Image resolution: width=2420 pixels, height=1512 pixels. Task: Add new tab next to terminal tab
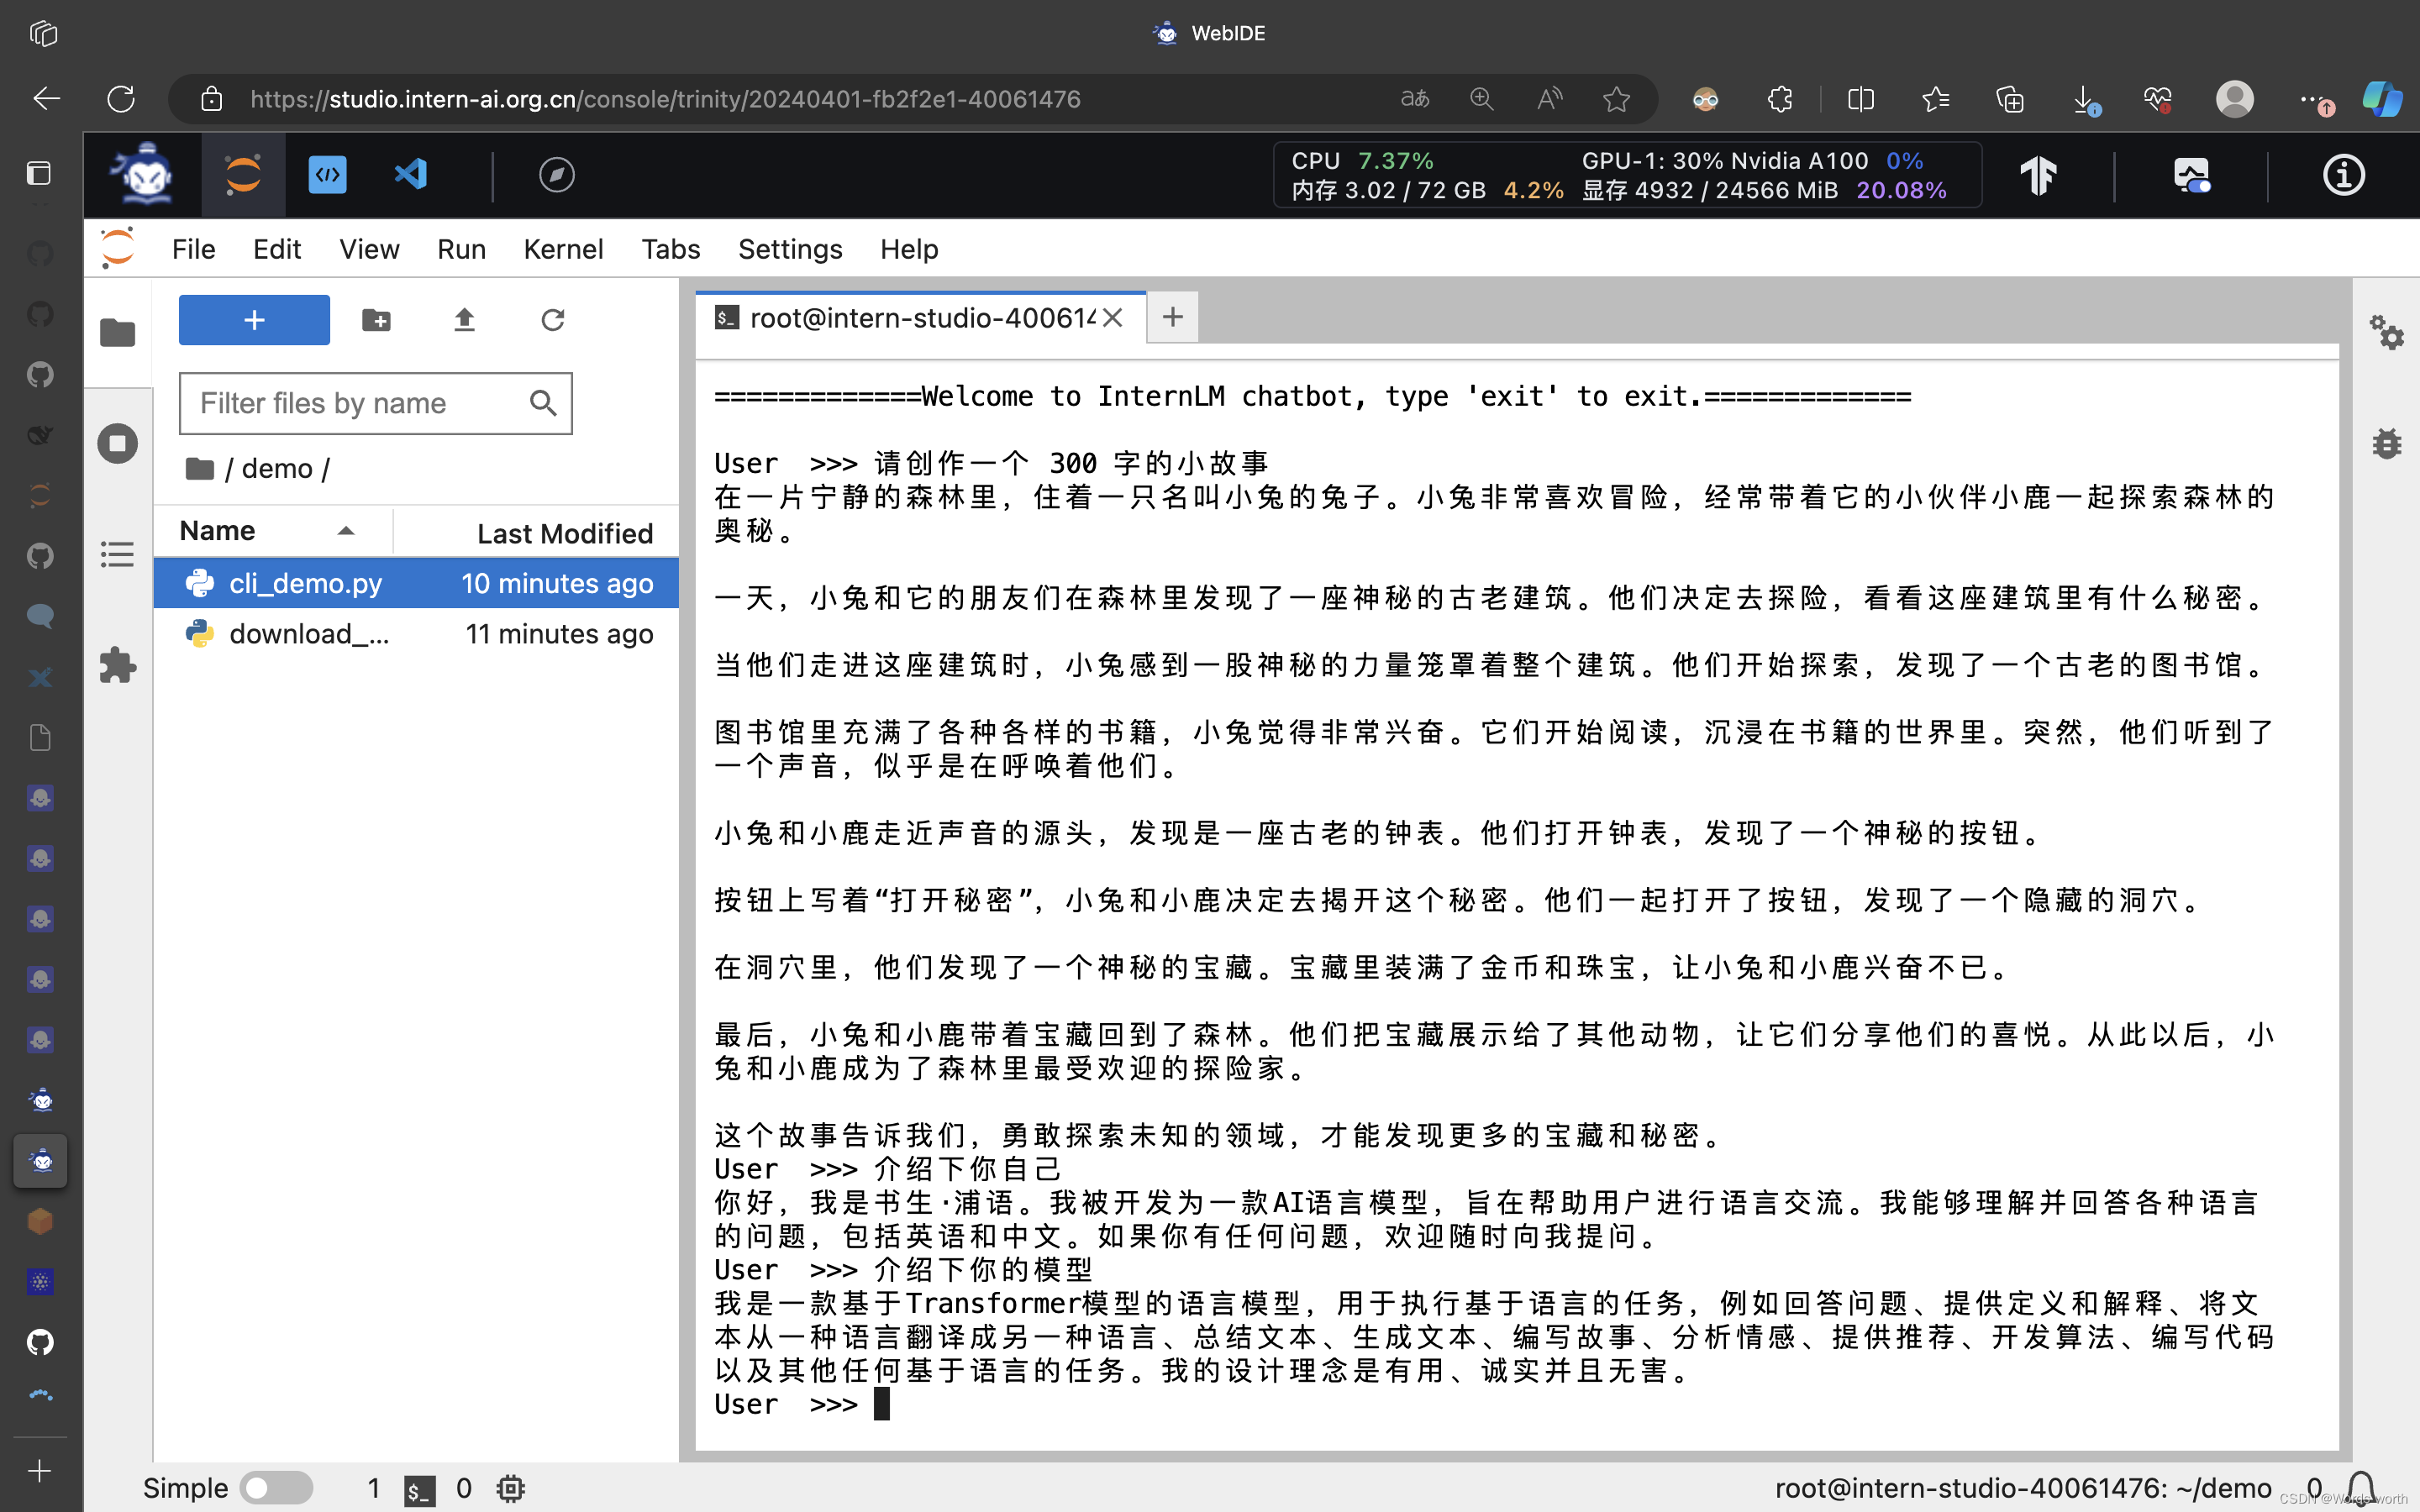[1172, 318]
